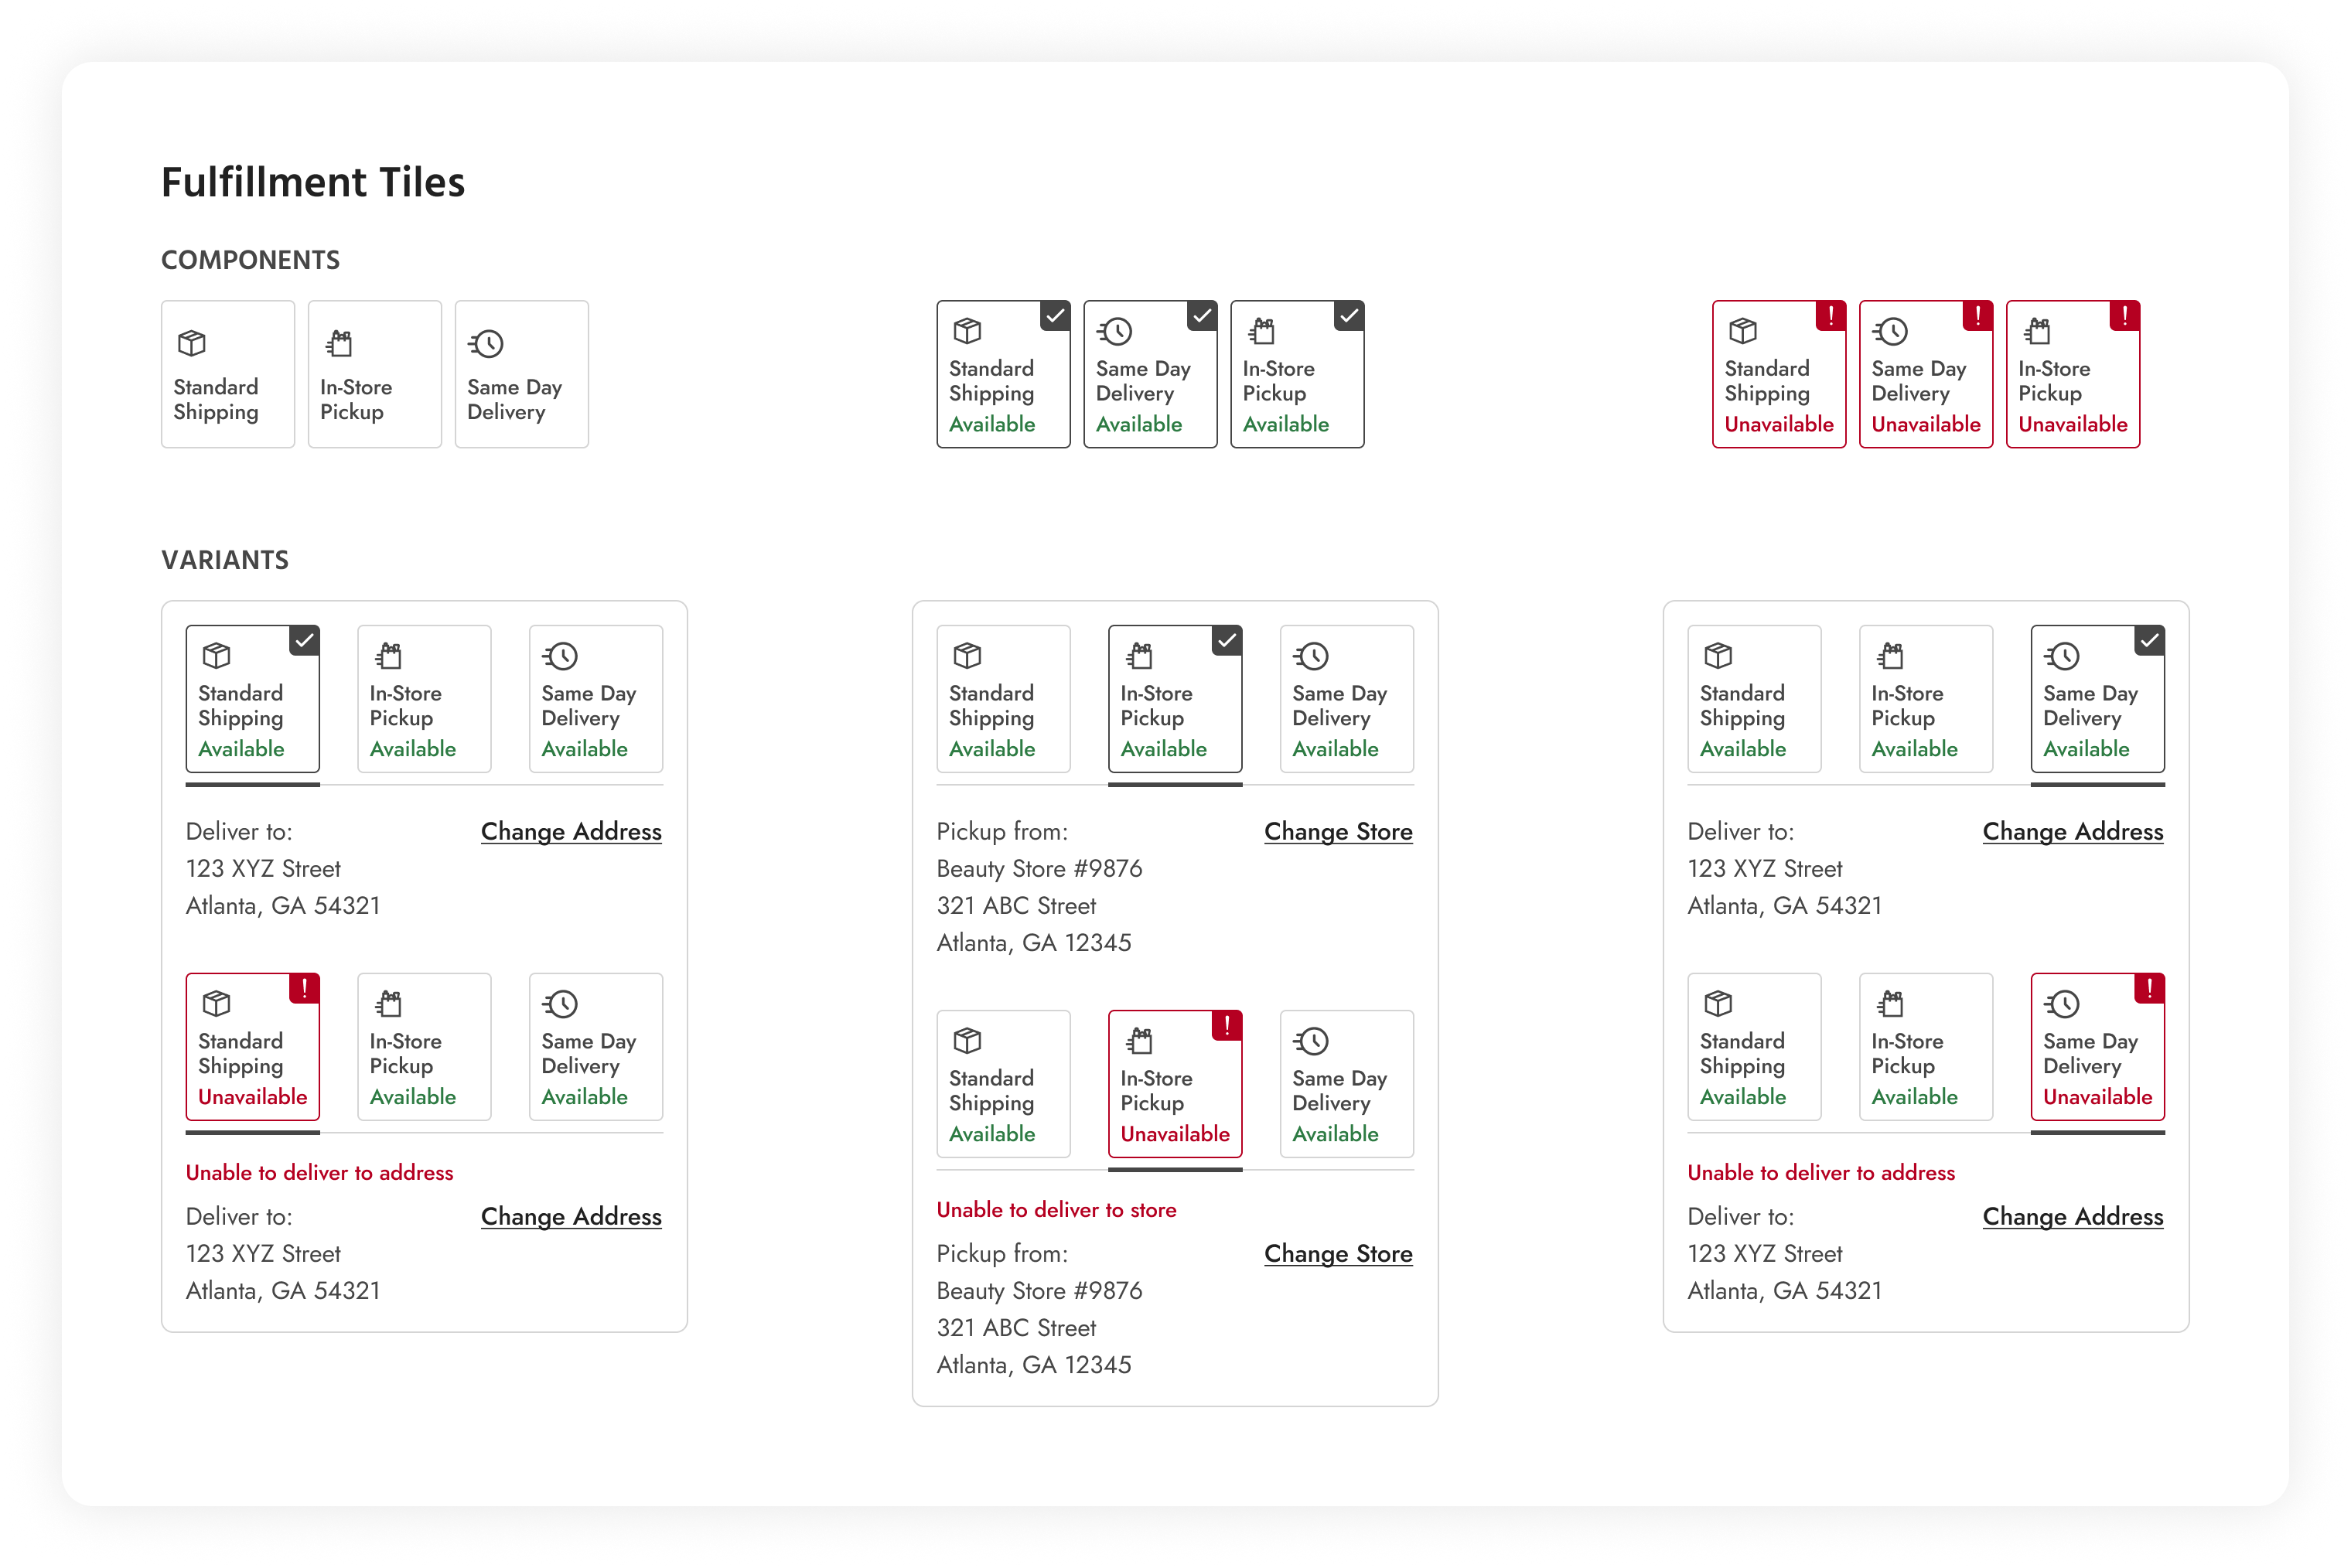Click Change Address below Unable to deliver message
Image resolution: width=2351 pixels, height=1568 pixels.
pos(571,1216)
